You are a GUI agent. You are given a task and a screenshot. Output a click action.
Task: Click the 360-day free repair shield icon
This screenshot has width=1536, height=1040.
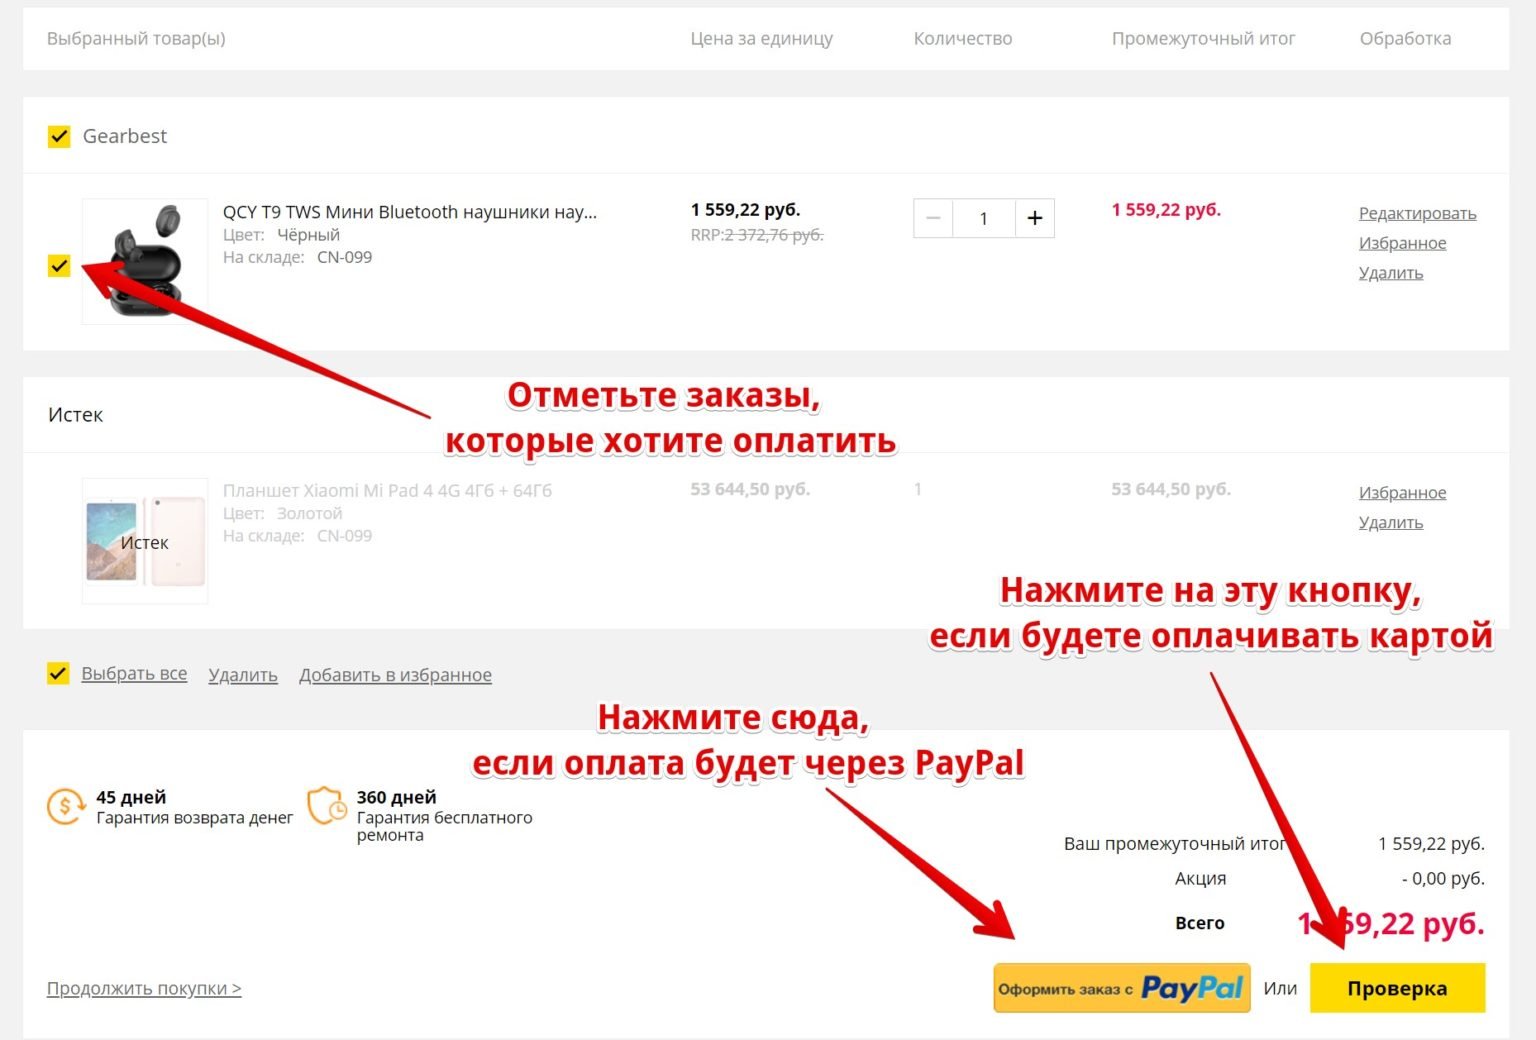coord(327,806)
